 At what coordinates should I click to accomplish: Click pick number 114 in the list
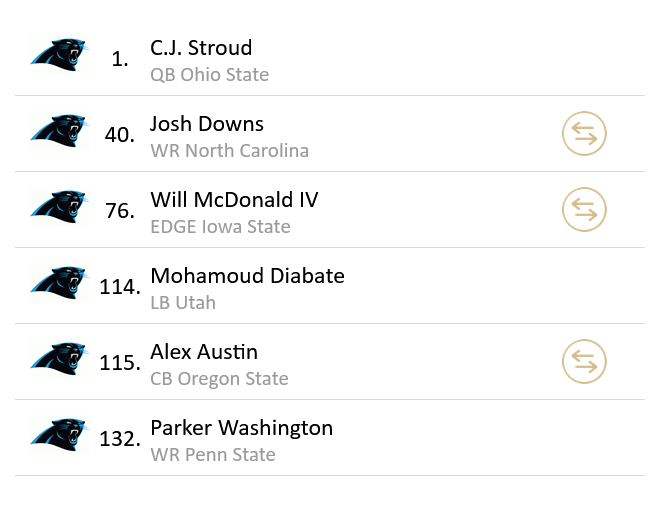tap(120, 287)
